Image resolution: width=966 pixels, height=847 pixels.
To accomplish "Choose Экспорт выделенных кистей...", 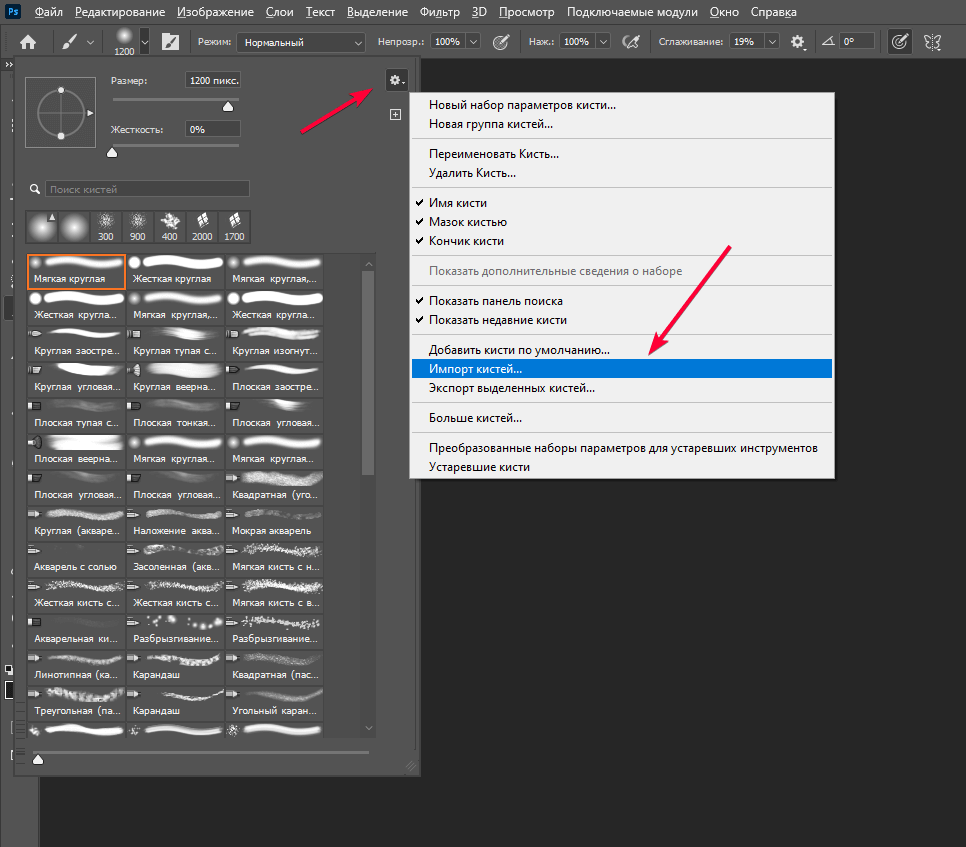I will click(622, 388).
